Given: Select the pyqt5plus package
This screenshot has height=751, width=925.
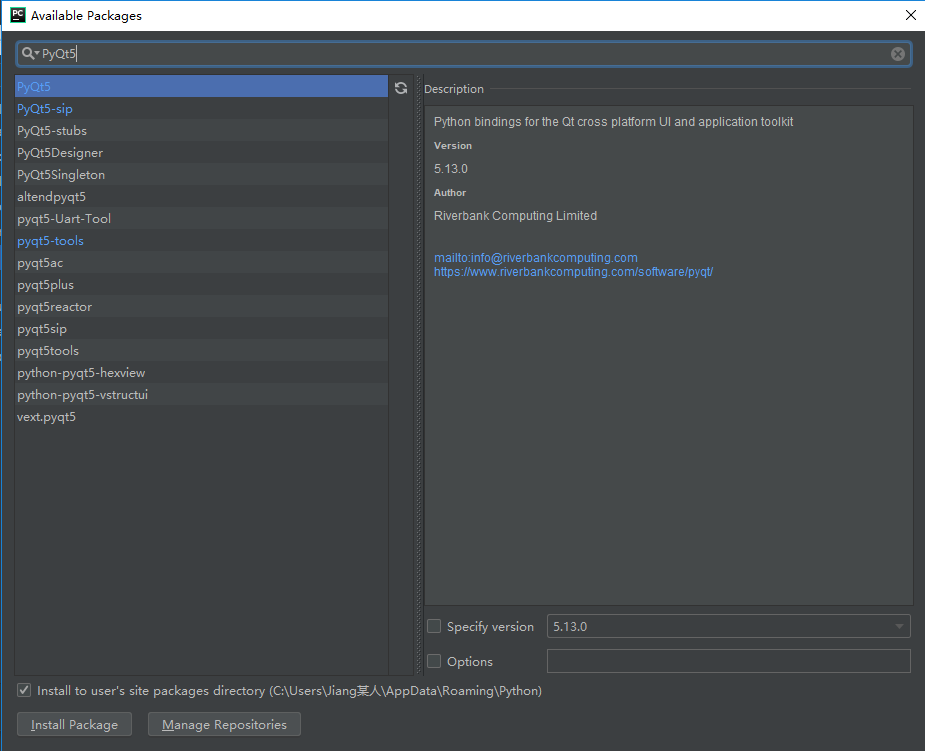Looking at the screenshot, I should [201, 284].
